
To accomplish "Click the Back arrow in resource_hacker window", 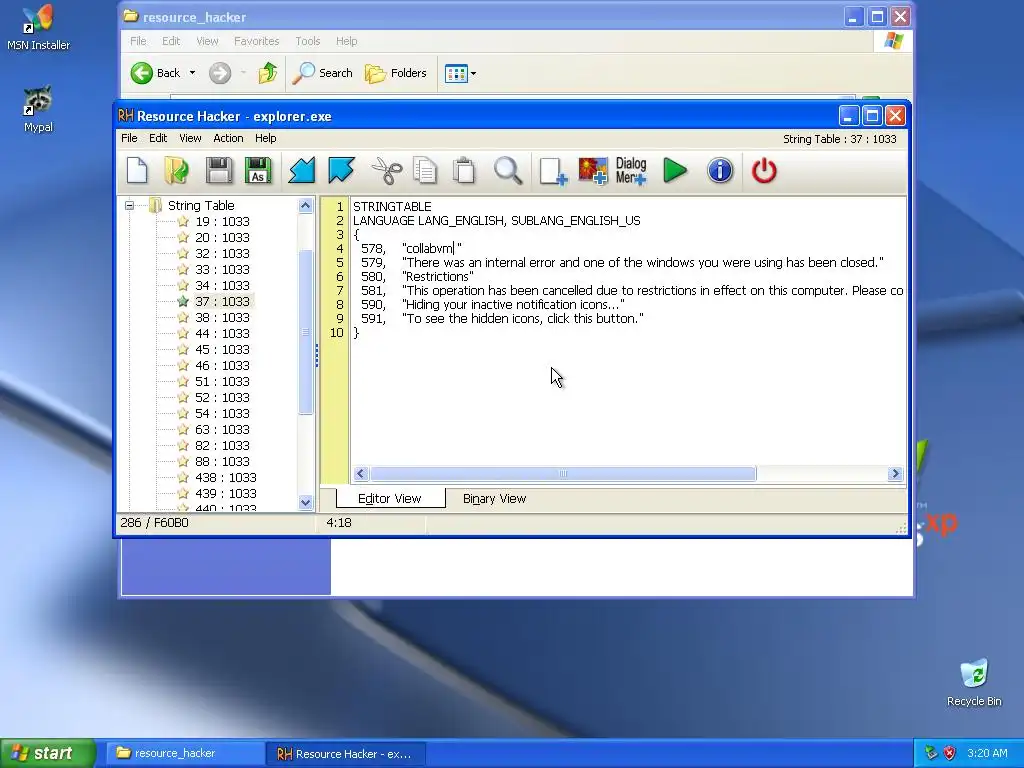I will (x=155, y=73).
